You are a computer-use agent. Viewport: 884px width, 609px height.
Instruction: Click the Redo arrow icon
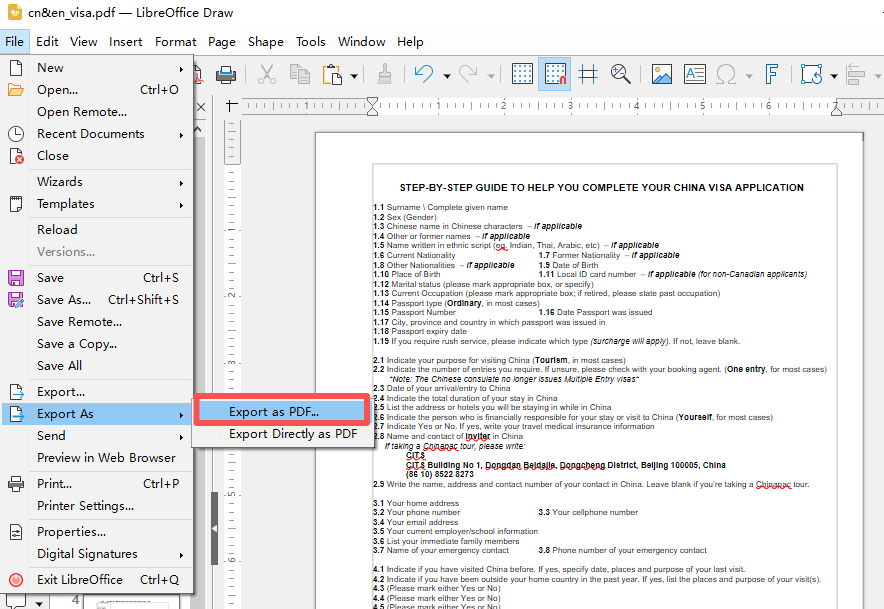point(468,74)
